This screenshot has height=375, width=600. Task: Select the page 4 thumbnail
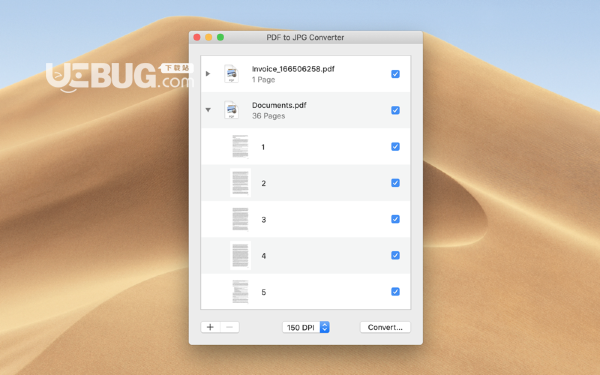[x=240, y=255]
